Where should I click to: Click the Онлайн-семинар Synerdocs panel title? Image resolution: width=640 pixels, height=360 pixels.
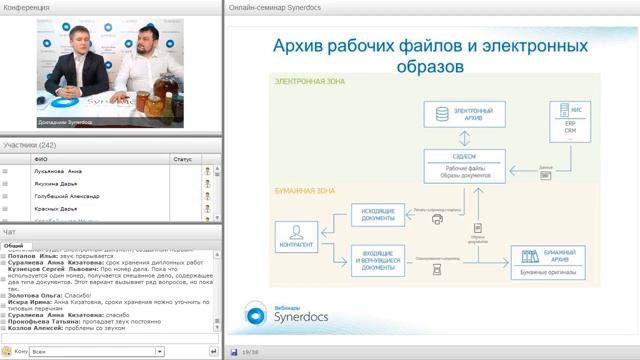(275, 7)
